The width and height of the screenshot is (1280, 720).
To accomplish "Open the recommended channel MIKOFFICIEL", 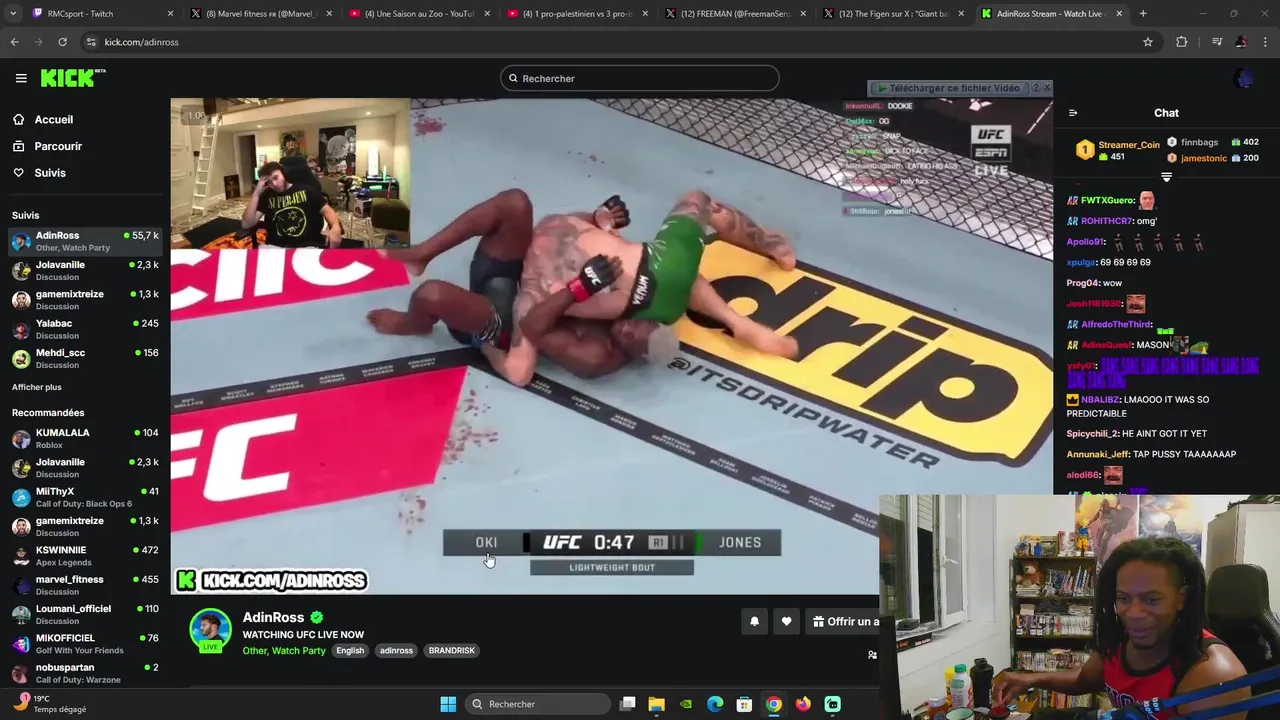I will click(x=85, y=643).
